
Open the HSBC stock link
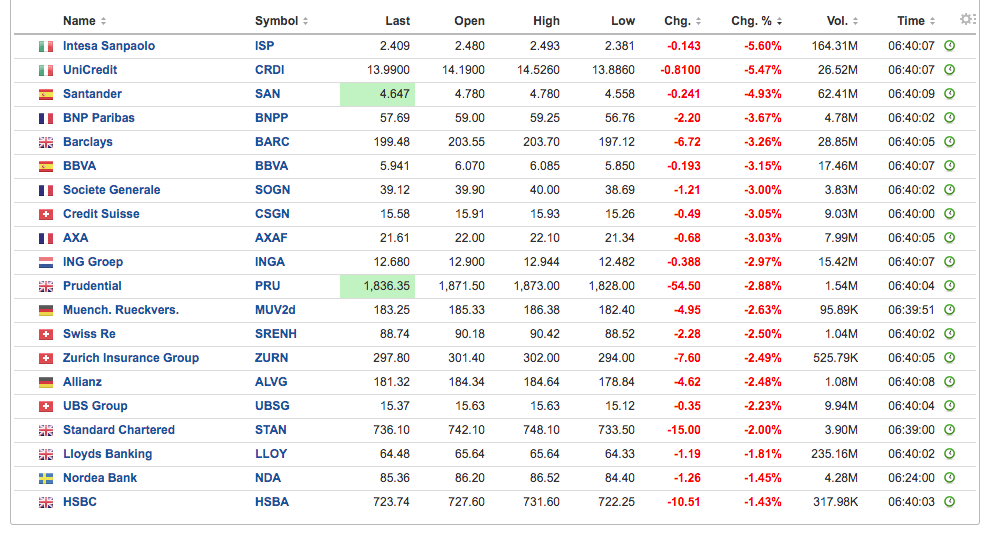80,502
